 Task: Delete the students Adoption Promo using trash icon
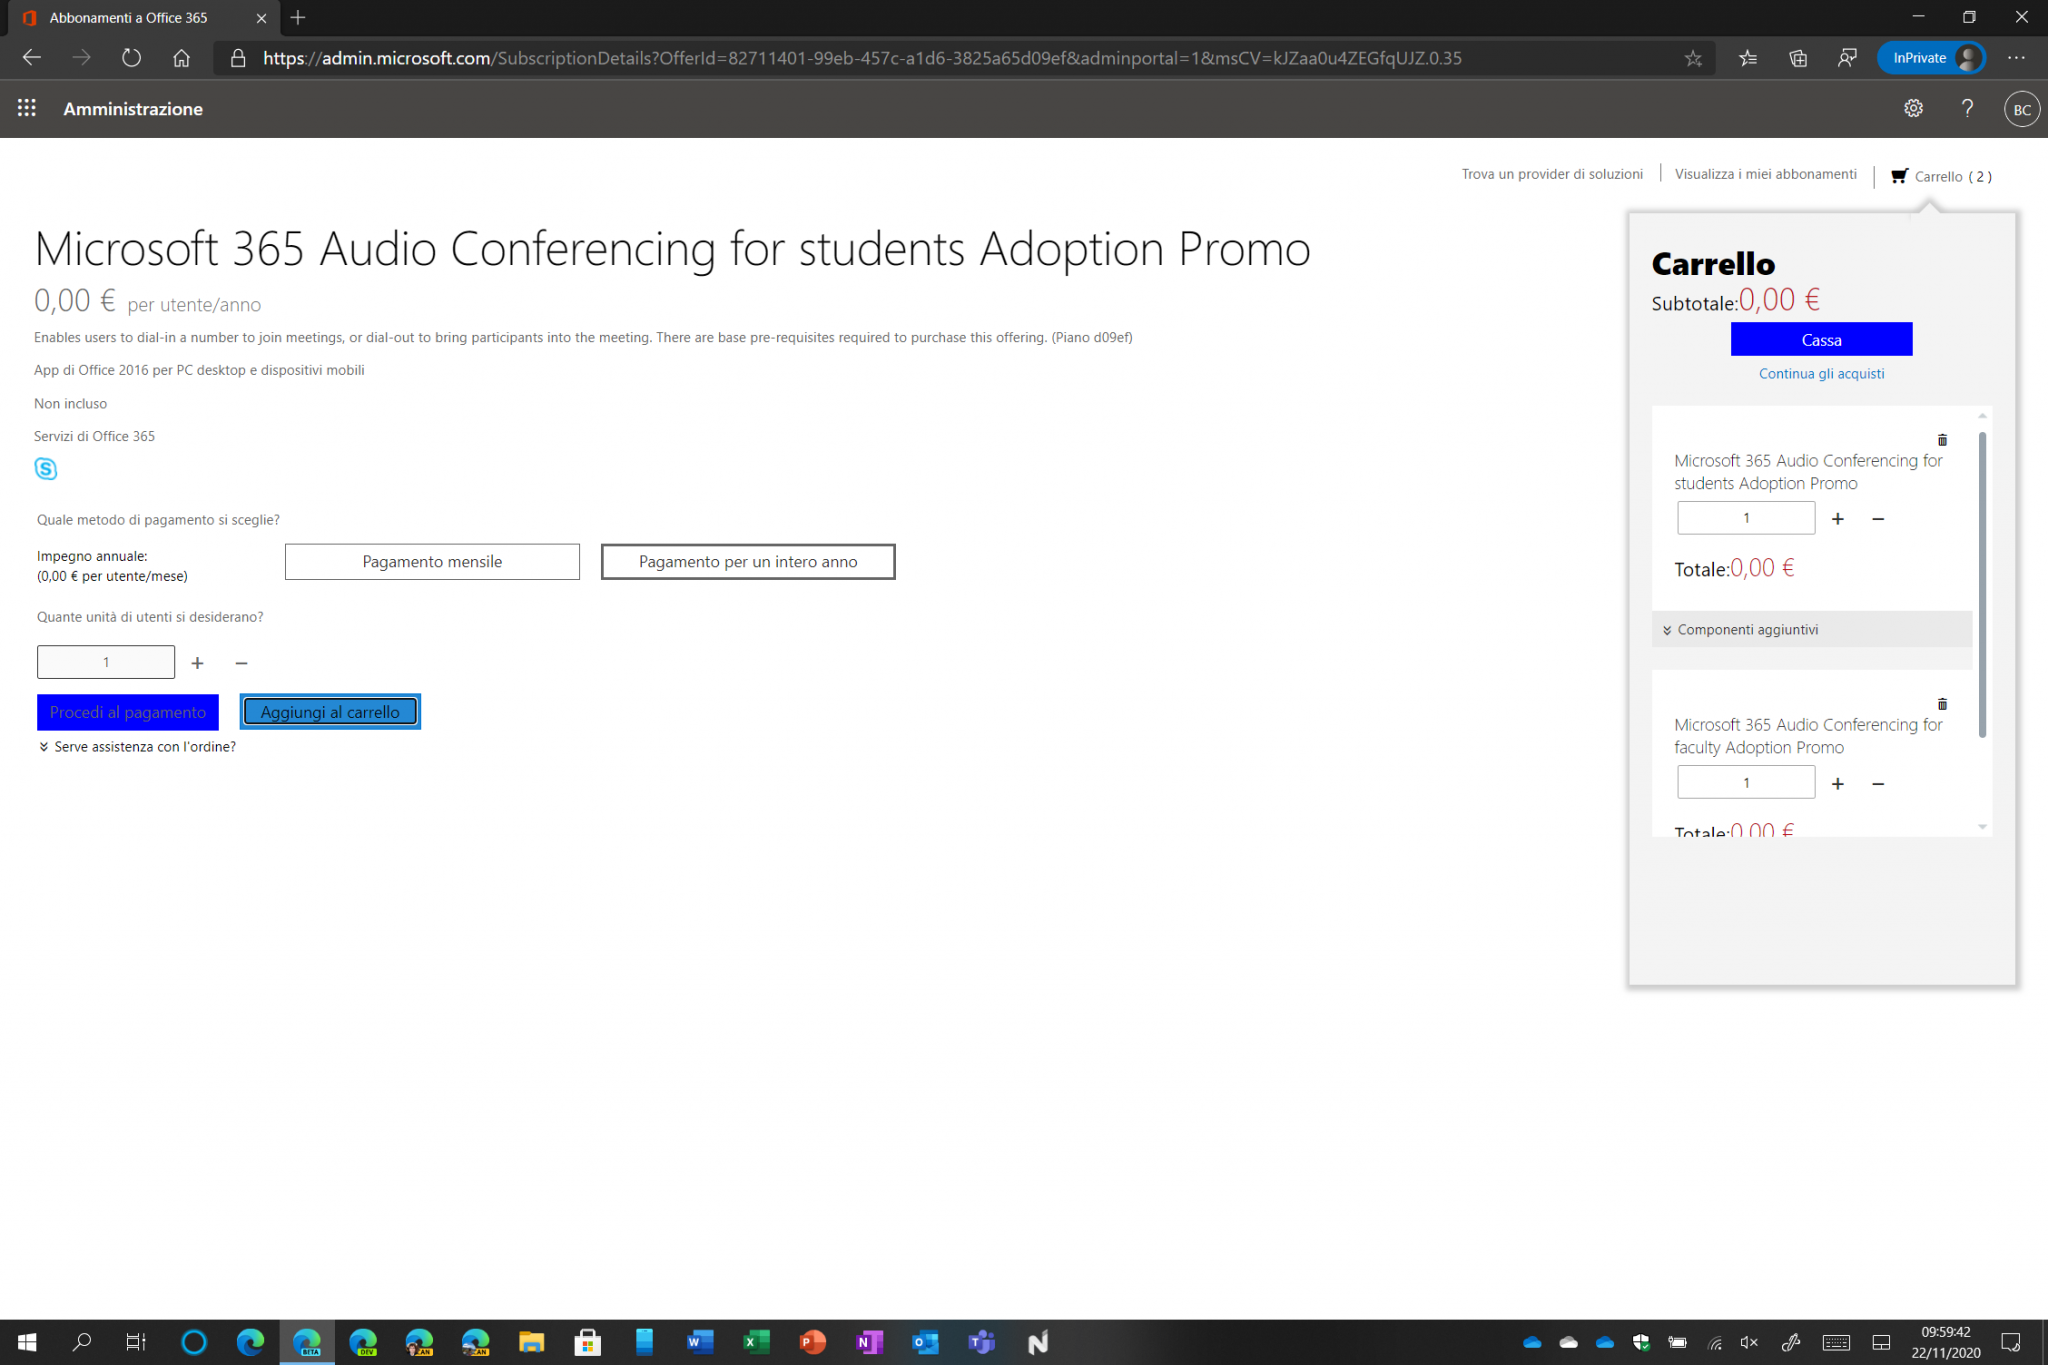click(x=1943, y=439)
